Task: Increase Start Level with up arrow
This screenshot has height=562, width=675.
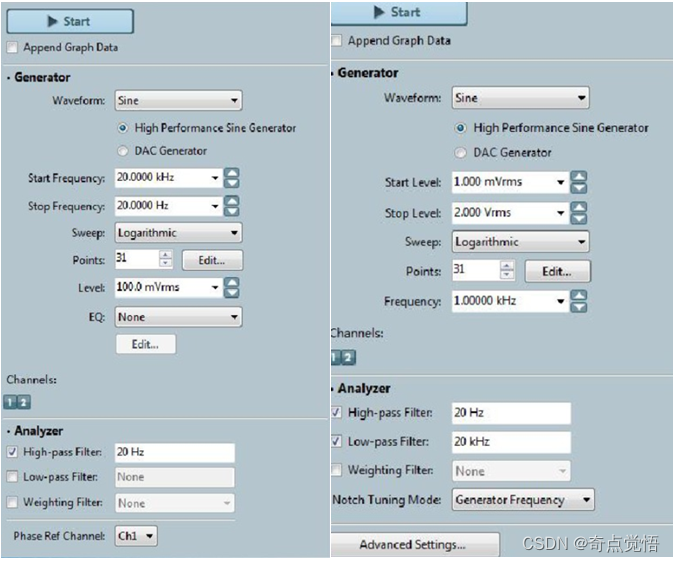Action: pos(579,177)
